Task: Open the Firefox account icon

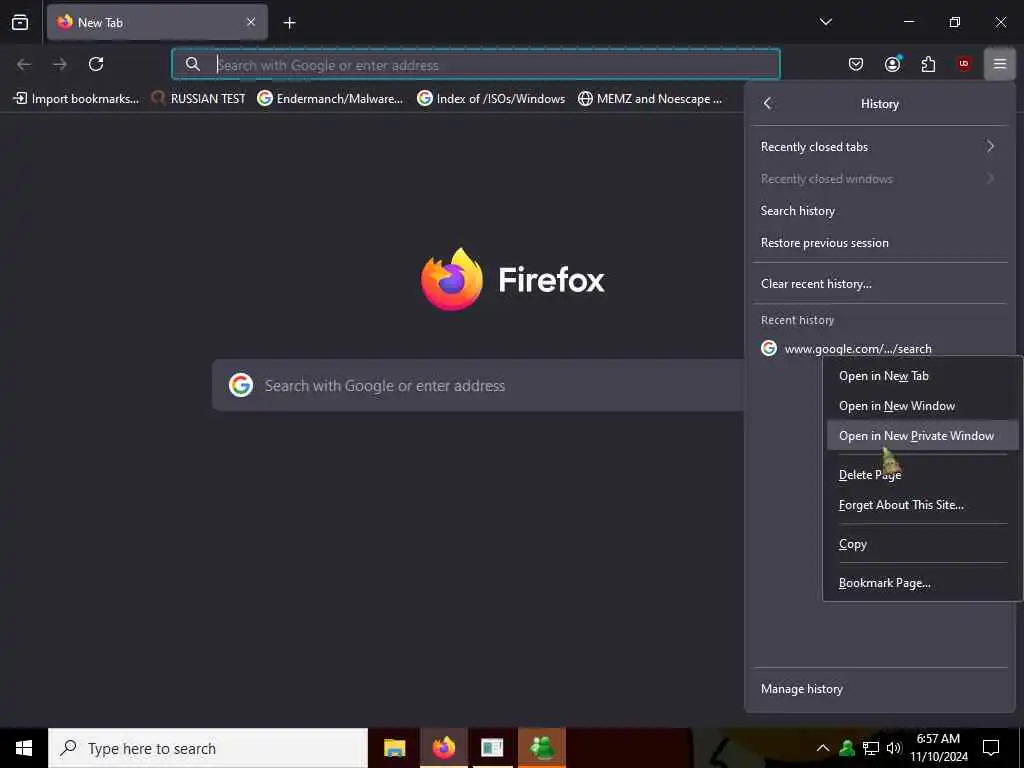Action: [x=892, y=64]
